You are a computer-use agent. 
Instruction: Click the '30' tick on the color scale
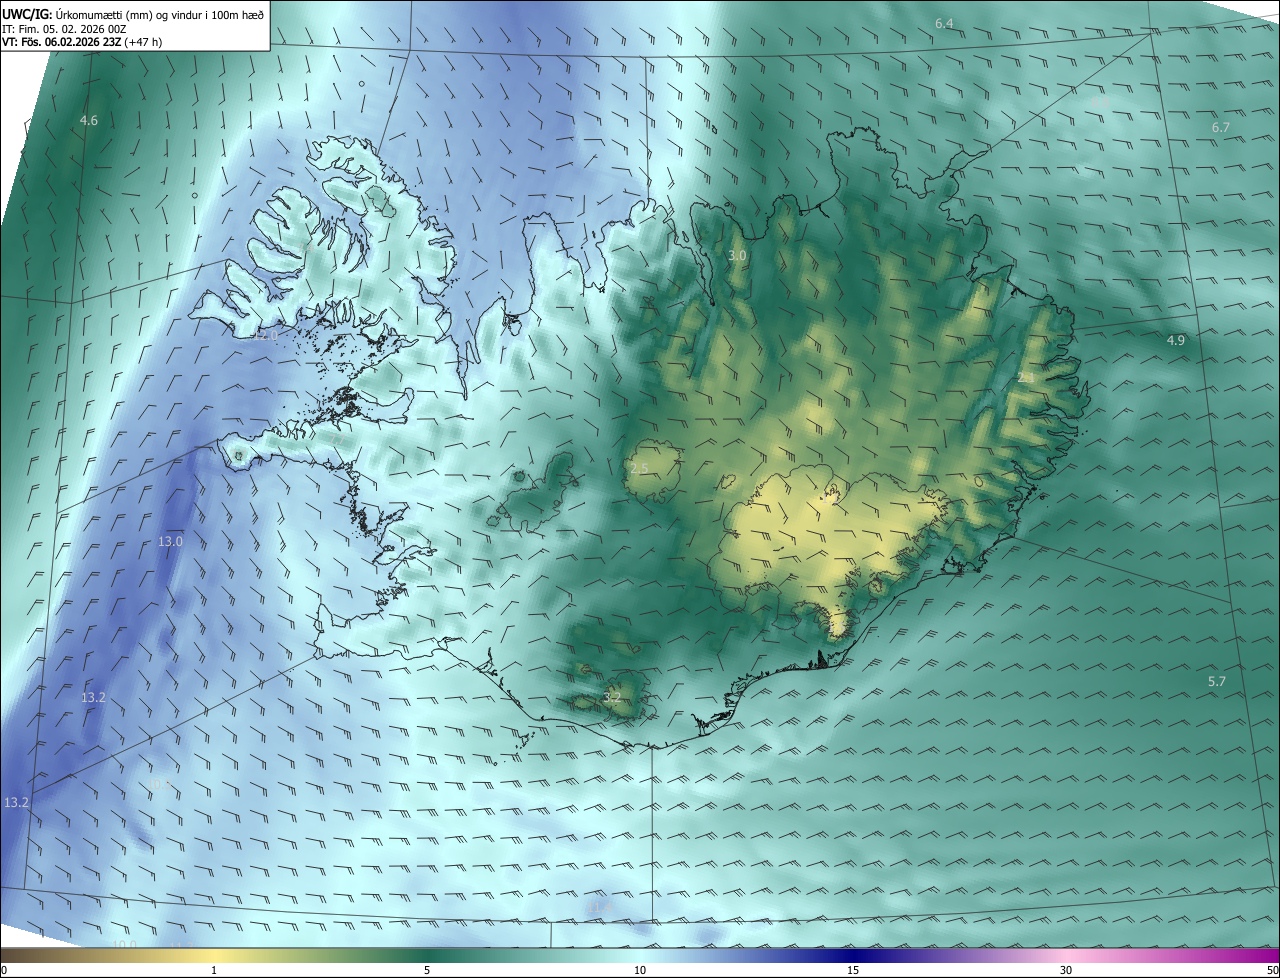[x=1066, y=970]
